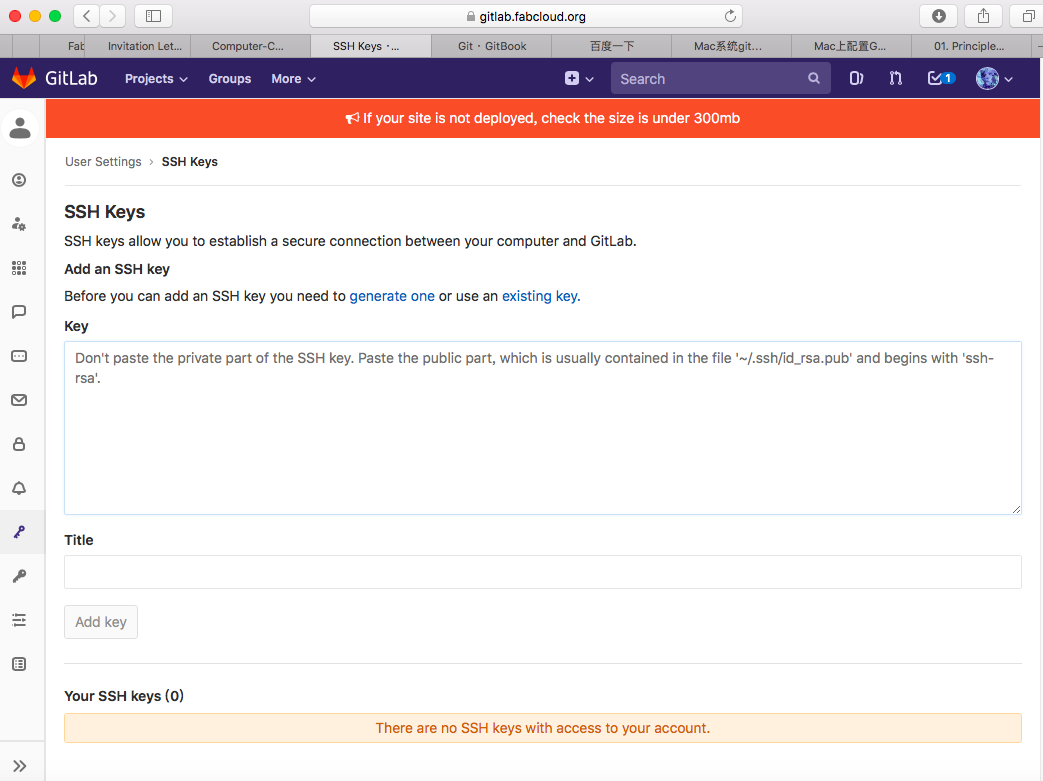Open Account settings sidebar icon
1043x781 pixels.
19,224
